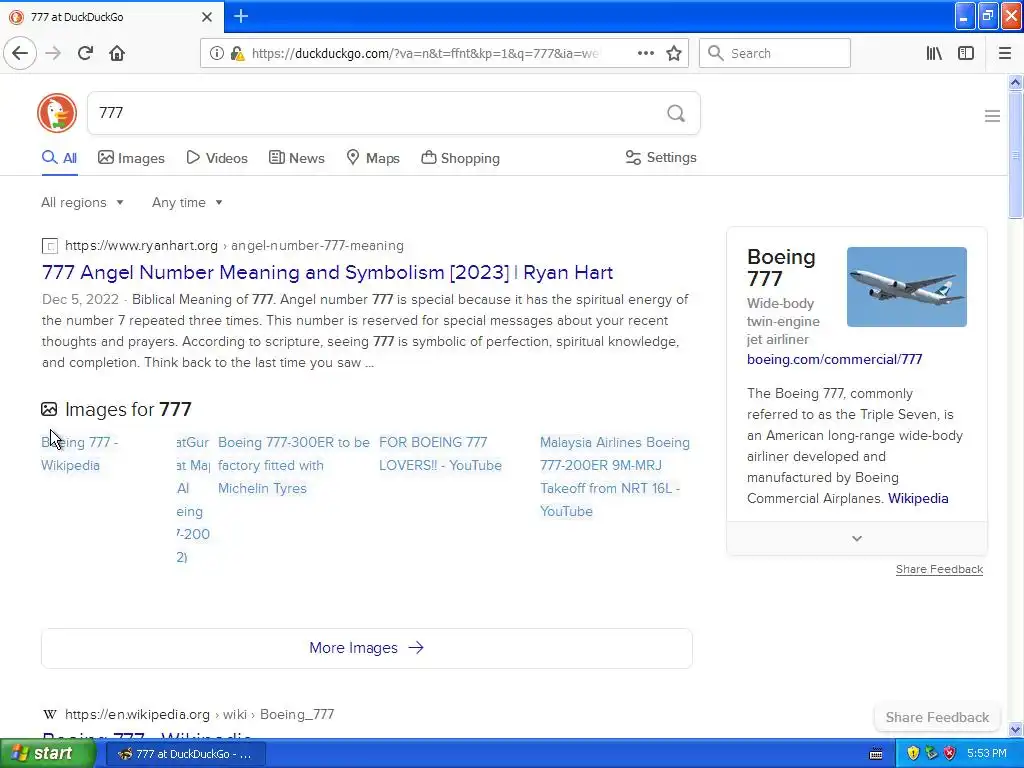Switch to the Shopping tab
The width and height of the screenshot is (1024, 768).
pyautogui.click(x=460, y=158)
